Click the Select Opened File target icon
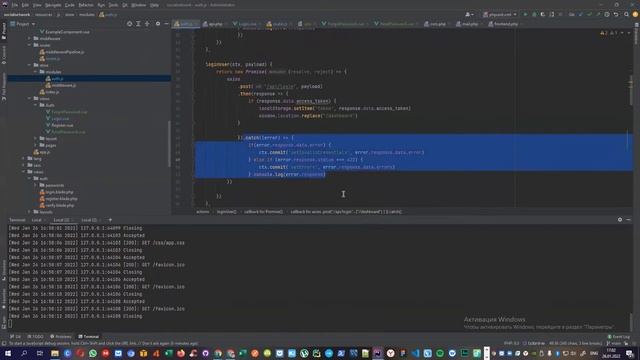Viewport: 640px width, 360px height. (x=129, y=24)
